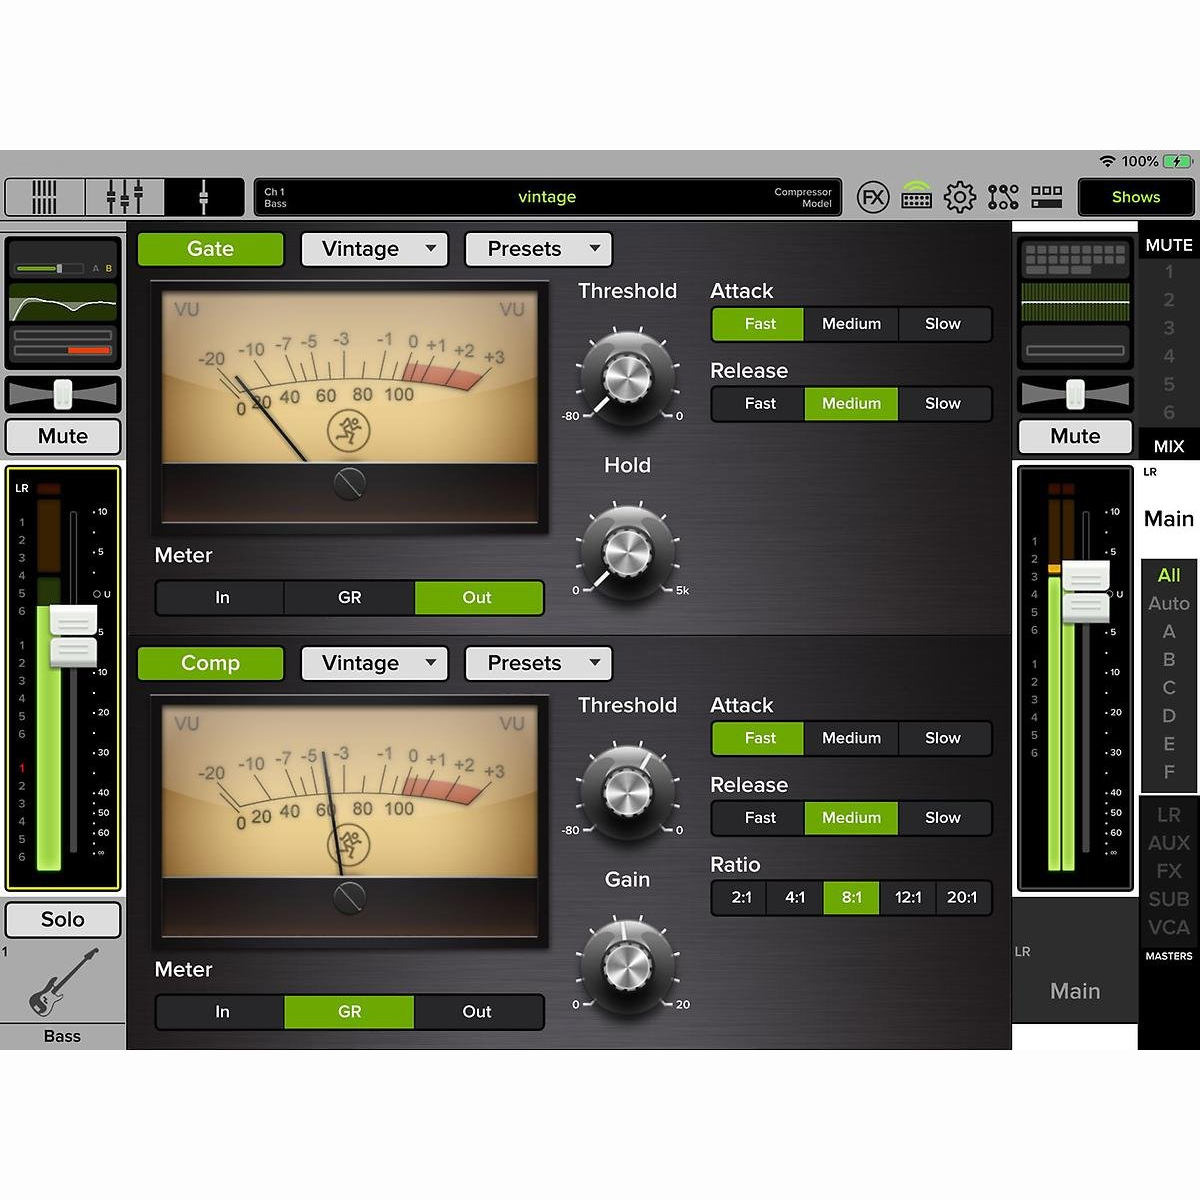The image size is (1200, 1200).
Task: Mute the Bass channel
Action: point(63,436)
